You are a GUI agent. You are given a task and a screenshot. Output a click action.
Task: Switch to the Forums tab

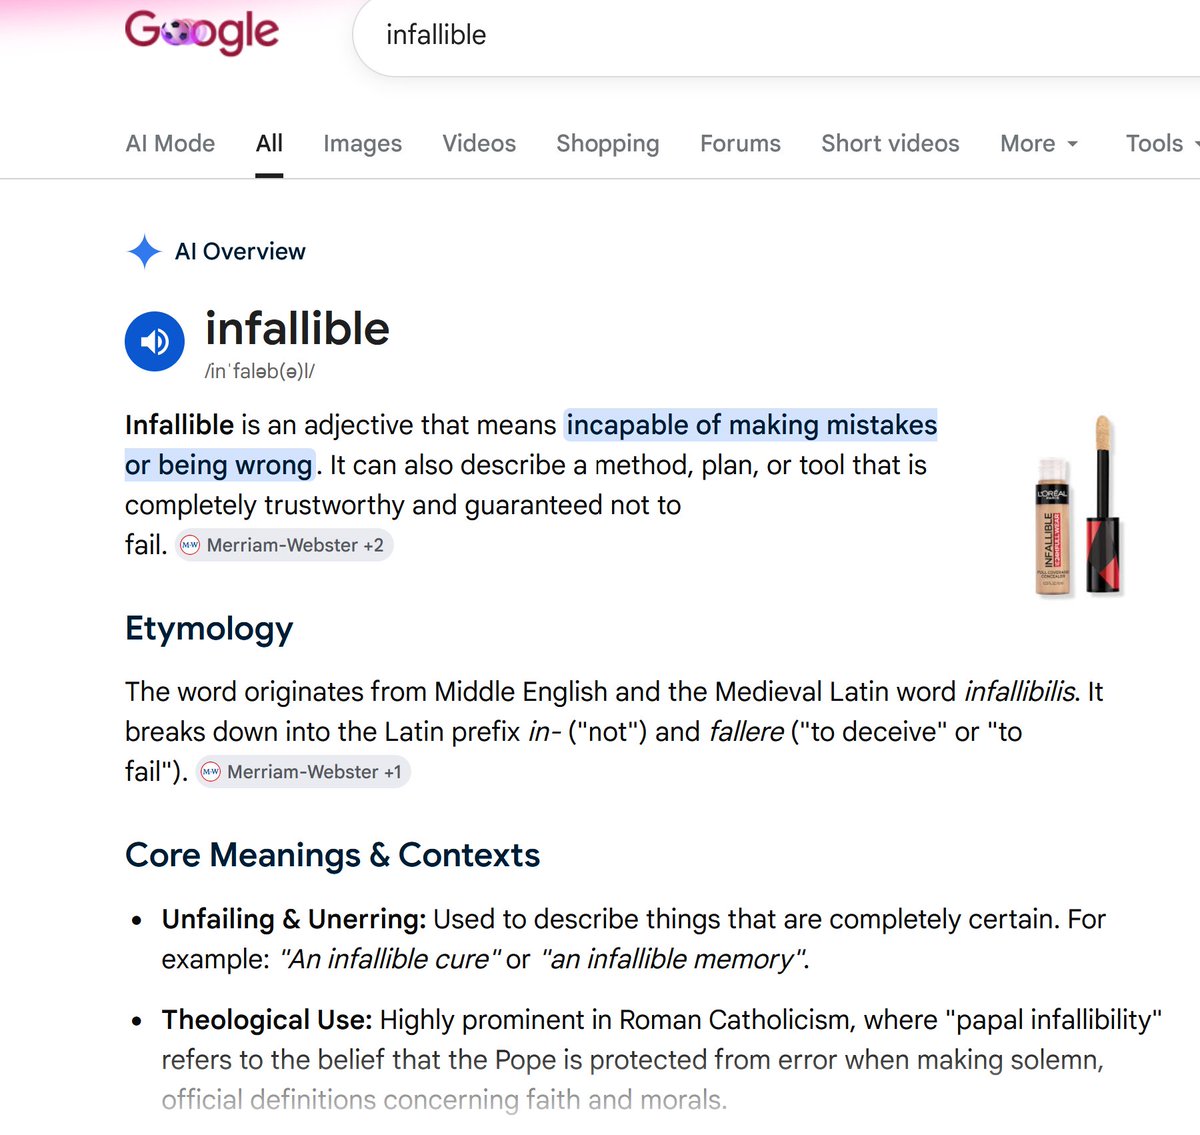[740, 144]
